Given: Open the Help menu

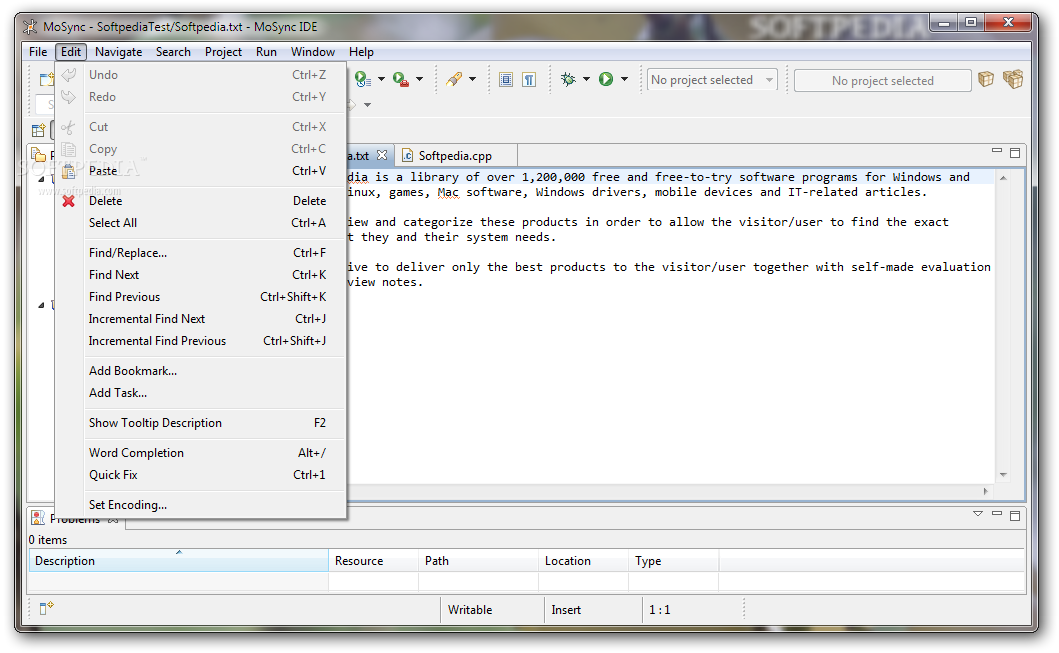Looking at the screenshot, I should click(x=361, y=52).
